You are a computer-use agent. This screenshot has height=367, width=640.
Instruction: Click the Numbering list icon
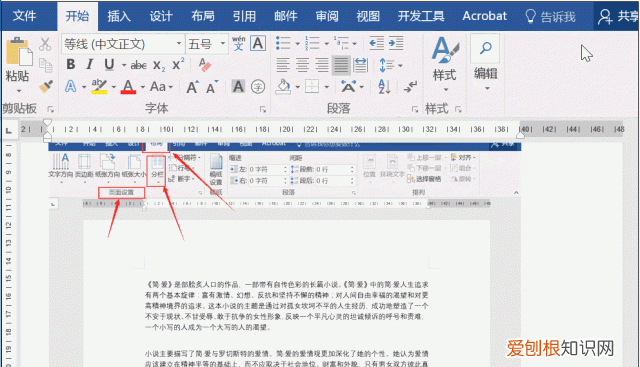313,43
